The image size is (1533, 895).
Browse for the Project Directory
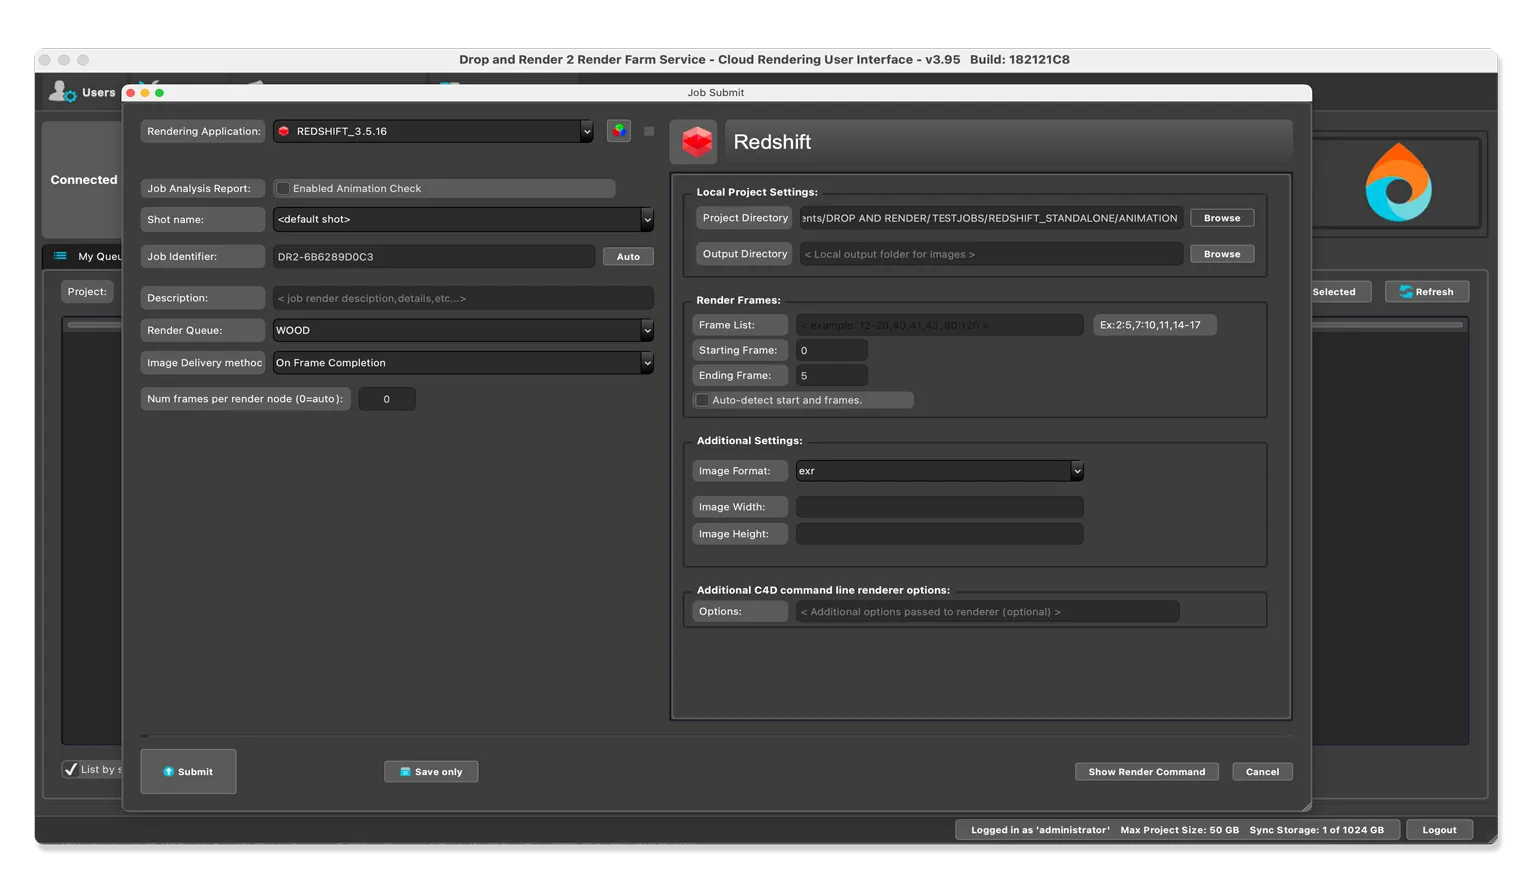pos(1221,218)
